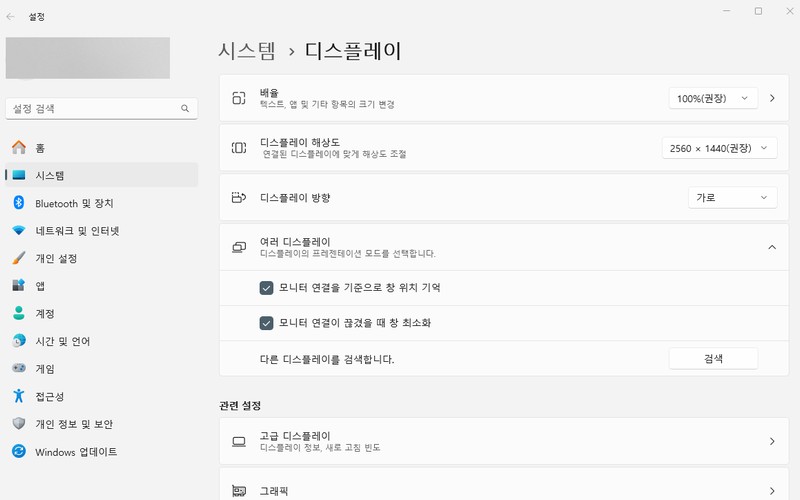This screenshot has width=800, height=500.
Task: Click the 홈 house icon
Action: pyautogui.click(x=19, y=147)
